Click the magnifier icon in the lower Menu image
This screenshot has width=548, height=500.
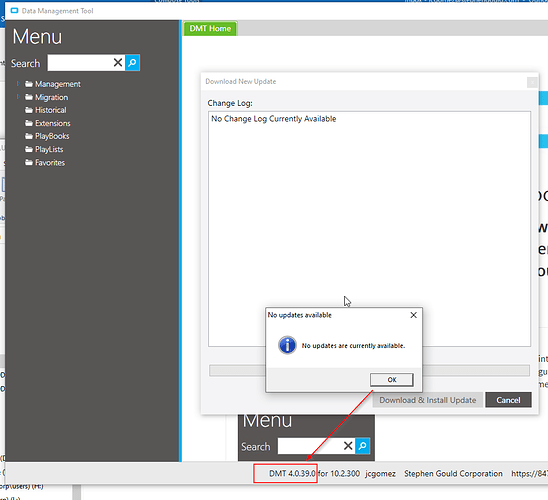363,446
